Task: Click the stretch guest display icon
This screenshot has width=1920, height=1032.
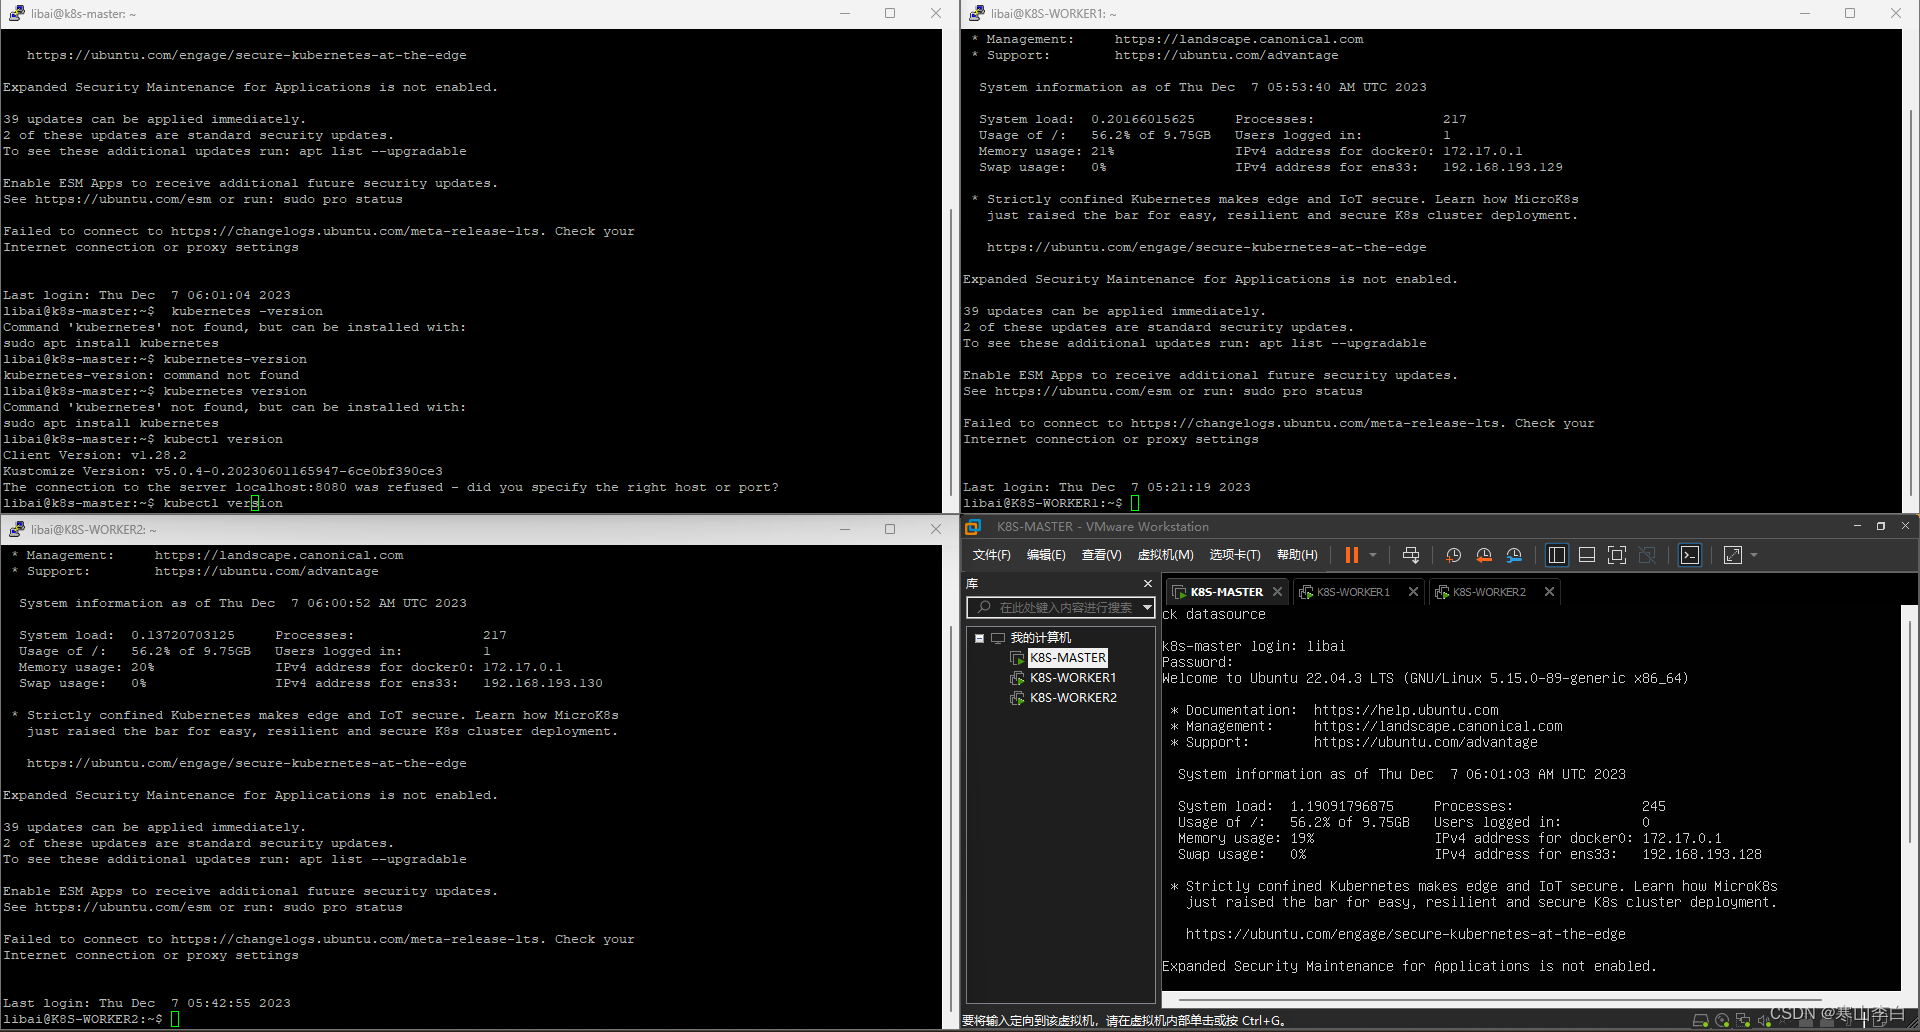Action: pyautogui.click(x=1733, y=555)
